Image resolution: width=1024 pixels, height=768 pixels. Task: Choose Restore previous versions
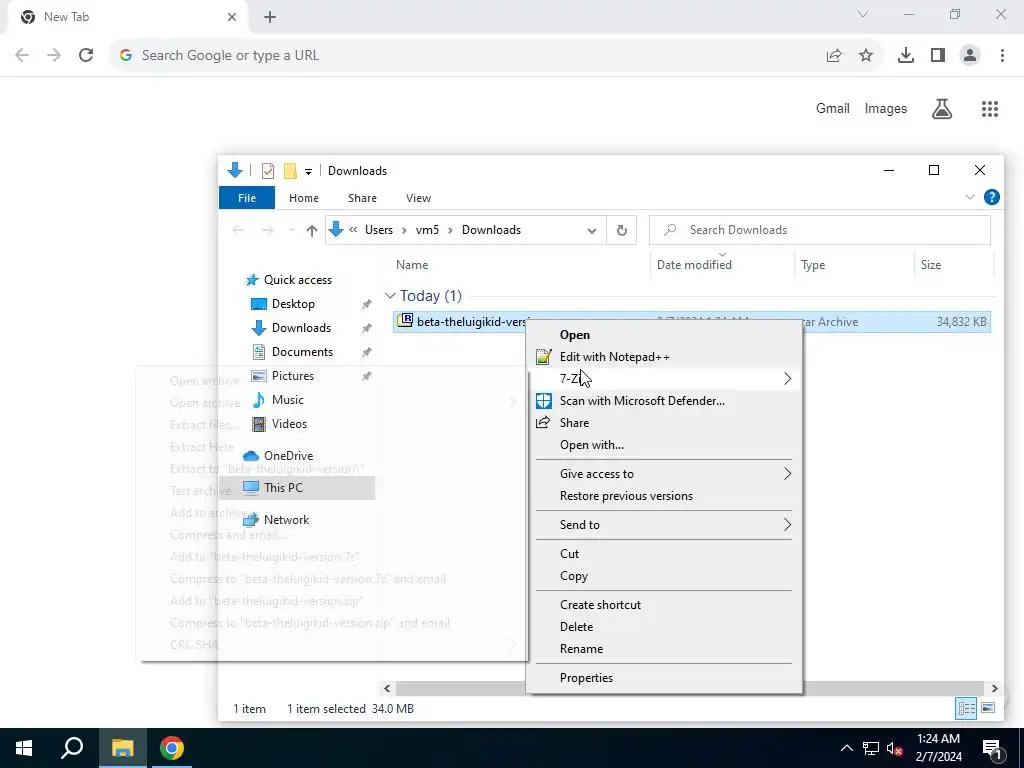click(664, 496)
